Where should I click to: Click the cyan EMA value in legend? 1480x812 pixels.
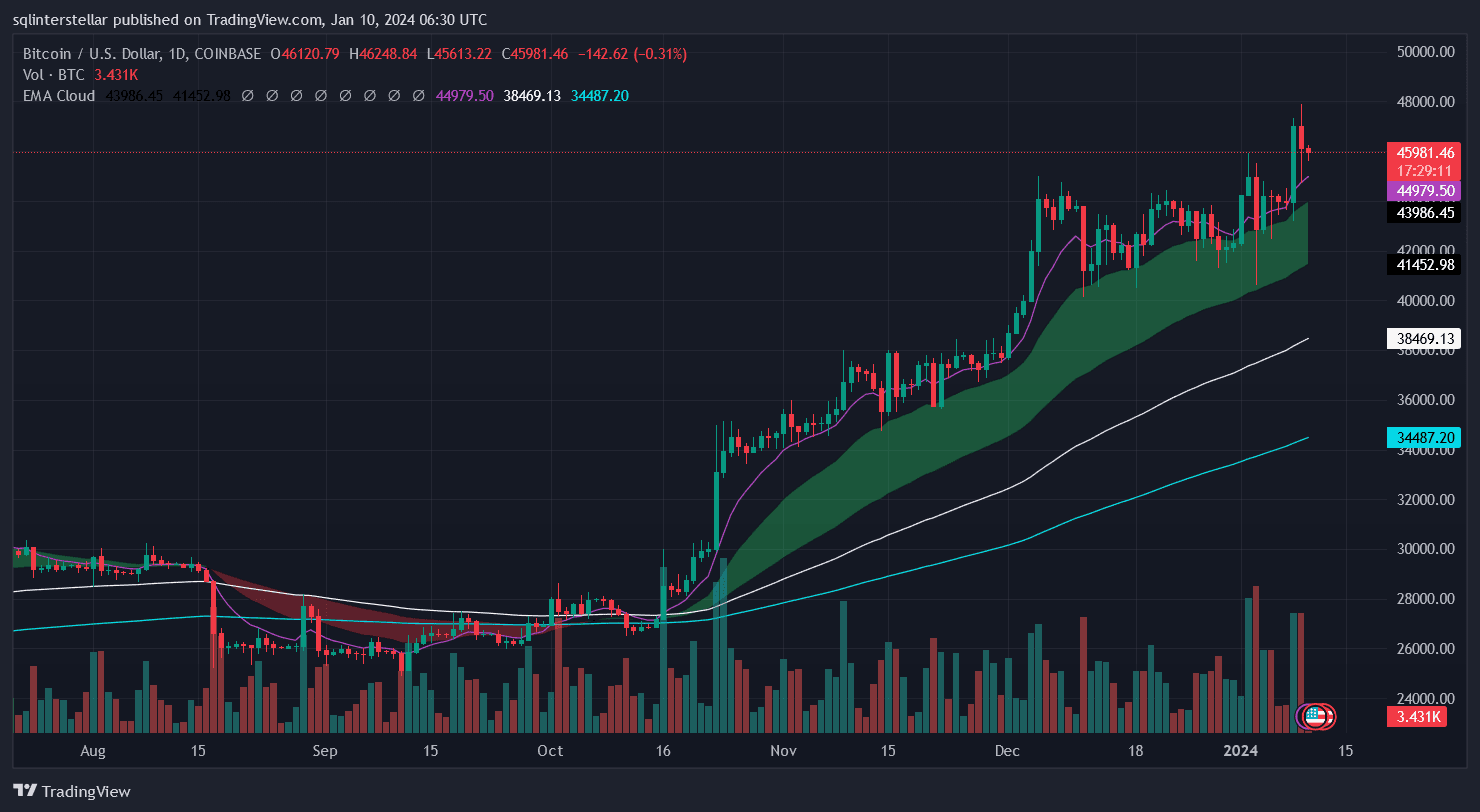click(599, 96)
